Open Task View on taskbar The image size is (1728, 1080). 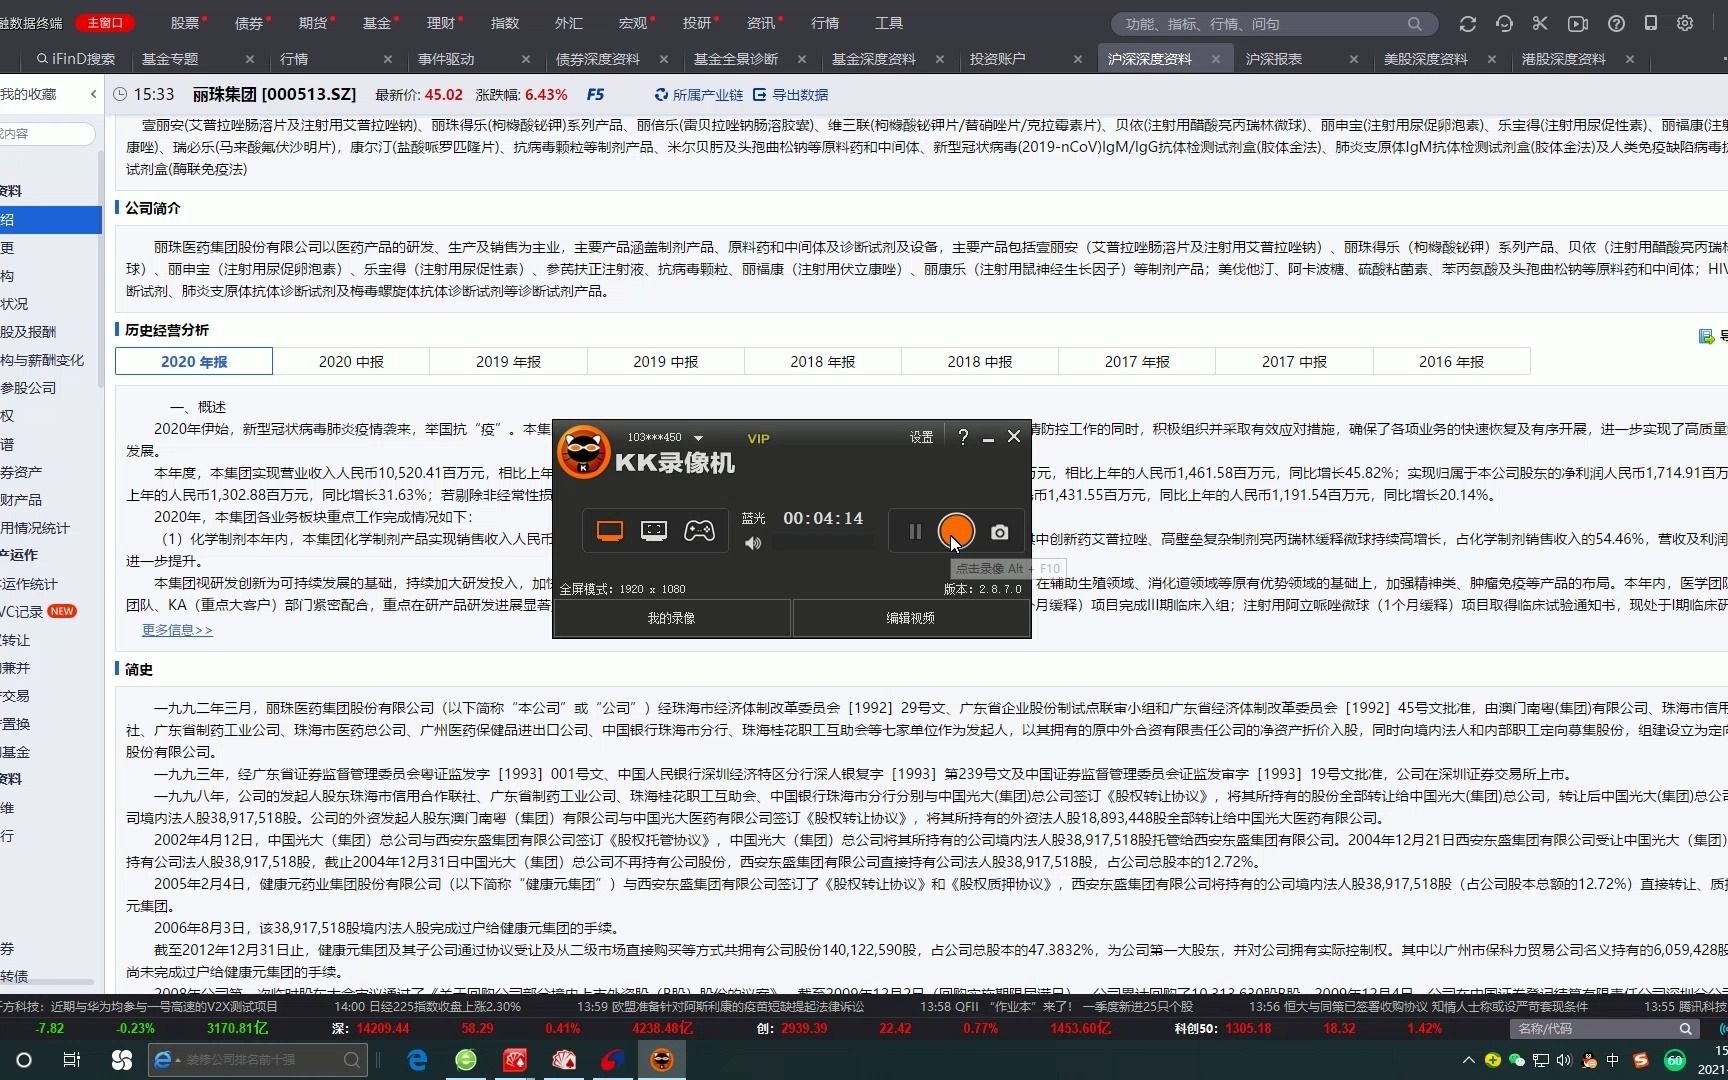pos(72,1060)
